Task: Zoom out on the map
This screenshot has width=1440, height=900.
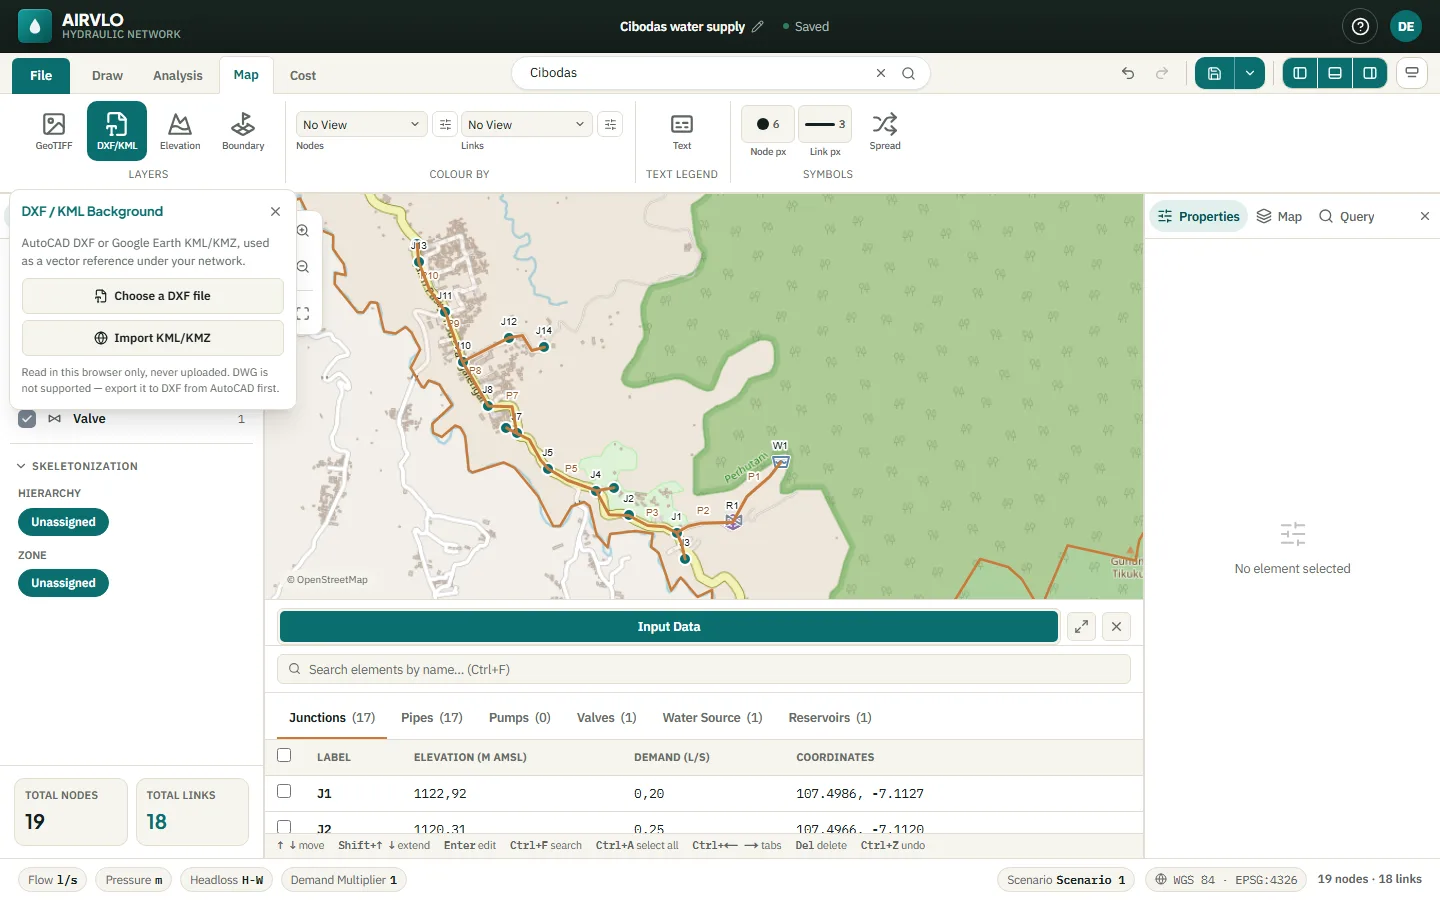Action: (303, 267)
